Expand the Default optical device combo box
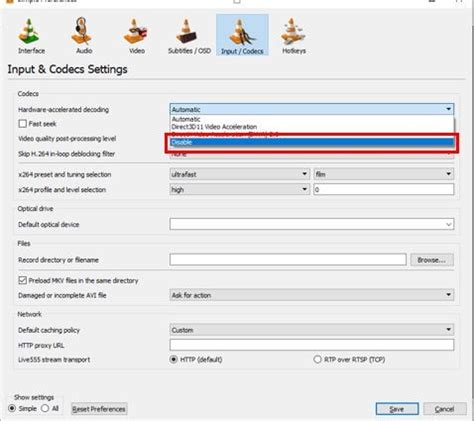This screenshot has height=421, width=474. point(312,224)
